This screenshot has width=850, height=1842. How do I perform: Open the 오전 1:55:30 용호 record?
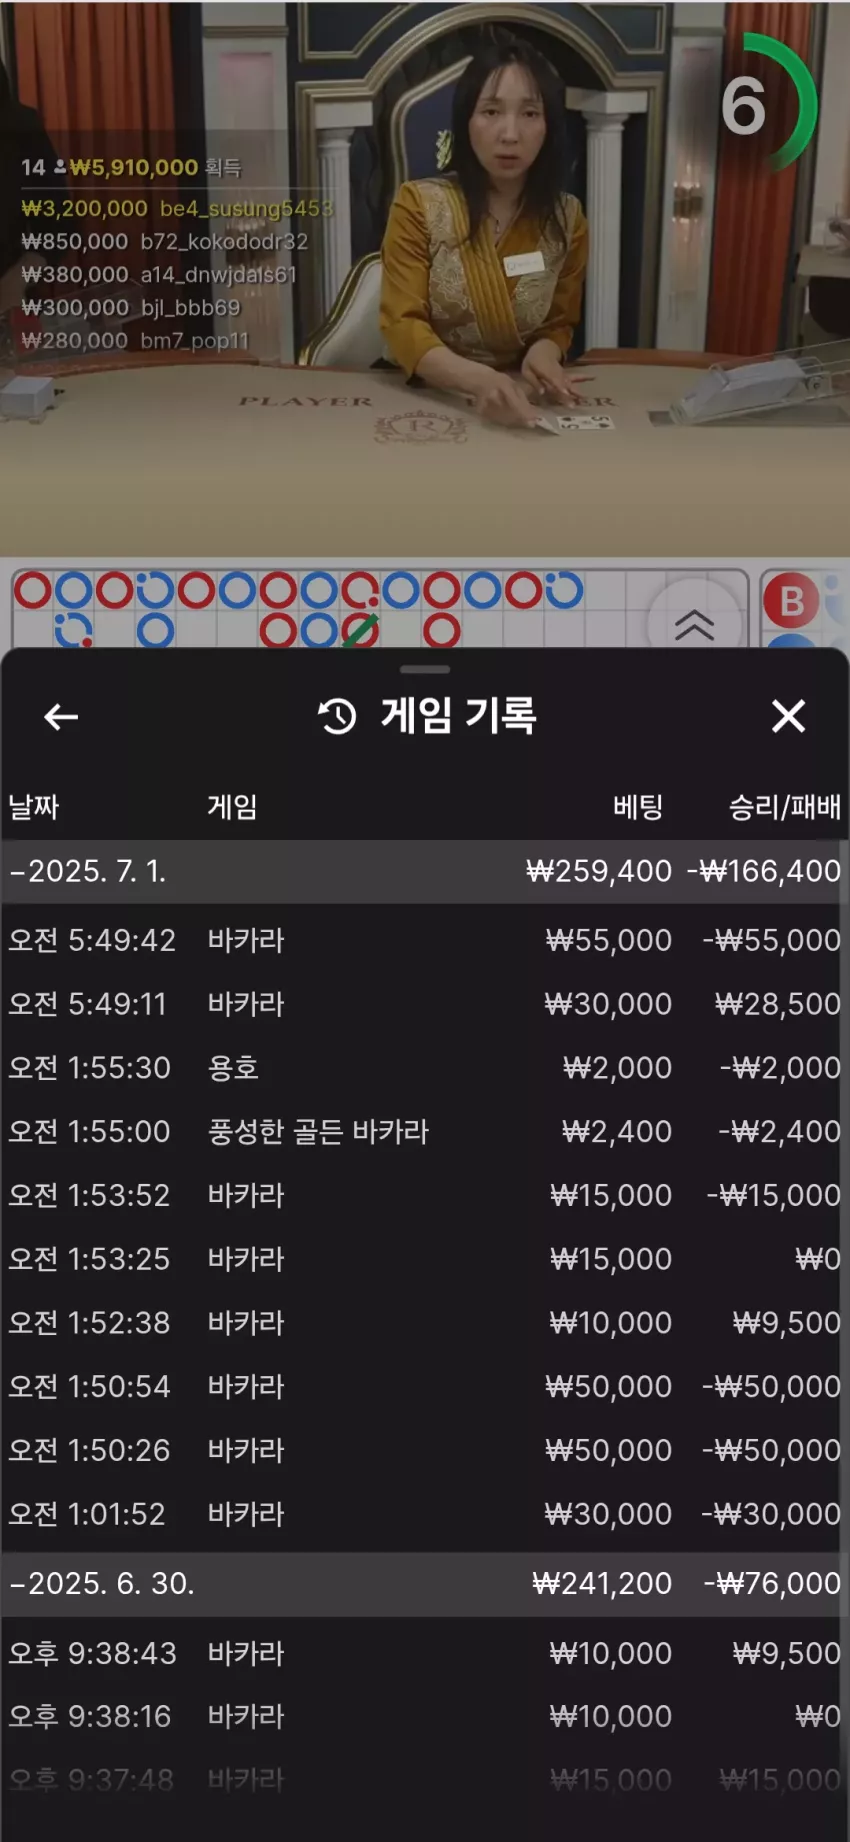pyautogui.click(x=425, y=1068)
